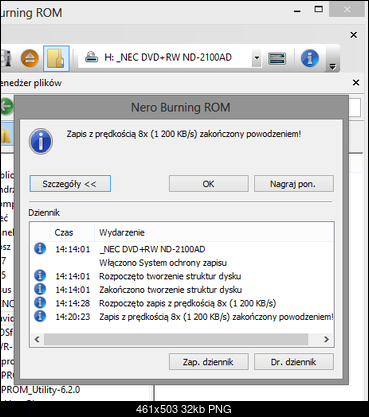Click the orange eject disc icon
This screenshot has width=369, height=417.
pos(30,58)
